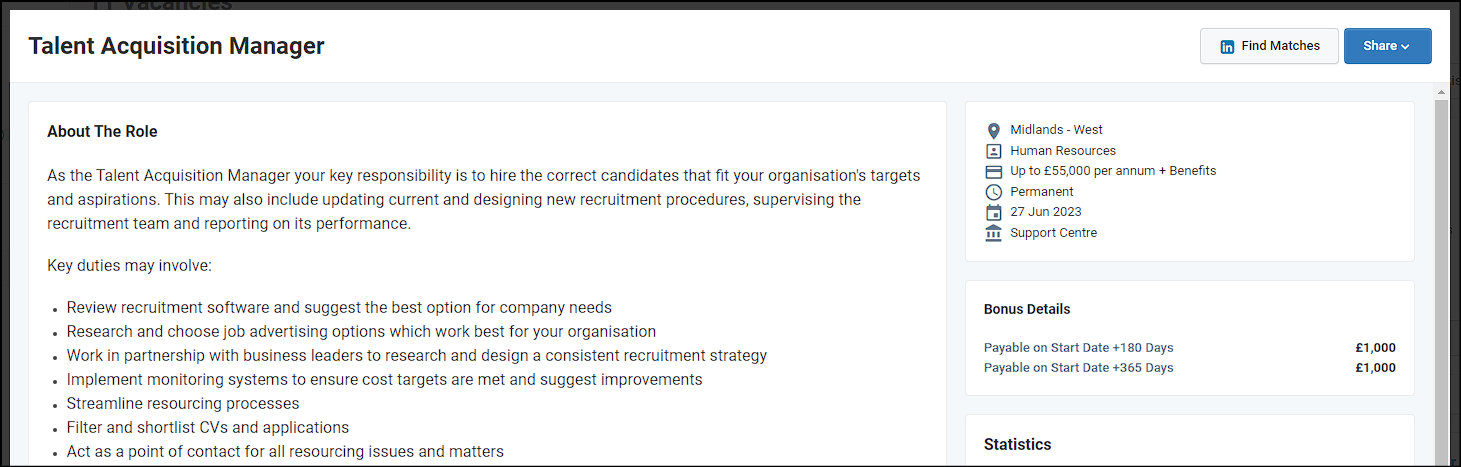Click the salary card icon beside £55,000
This screenshot has width=1461, height=467.
click(x=993, y=172)
